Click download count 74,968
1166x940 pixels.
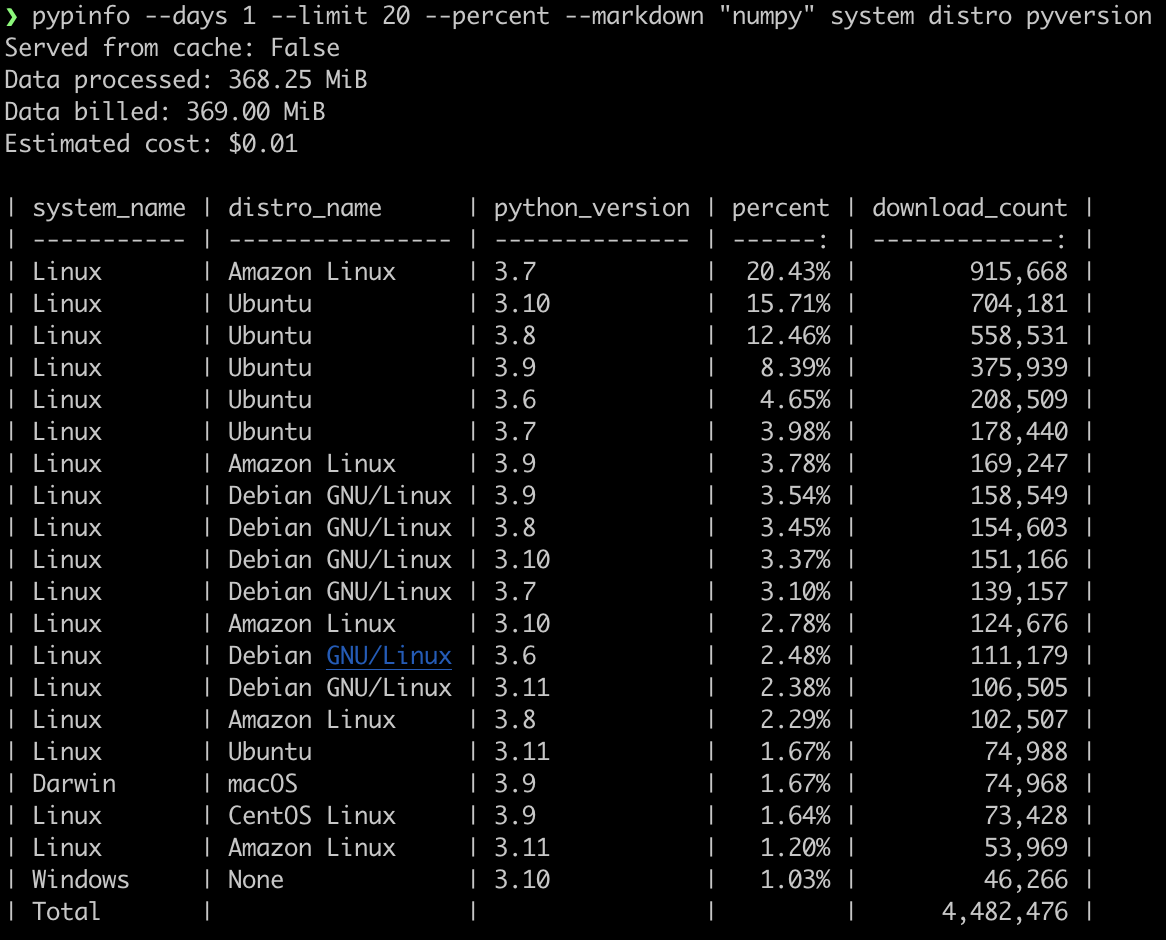(x=1026, y=783)
